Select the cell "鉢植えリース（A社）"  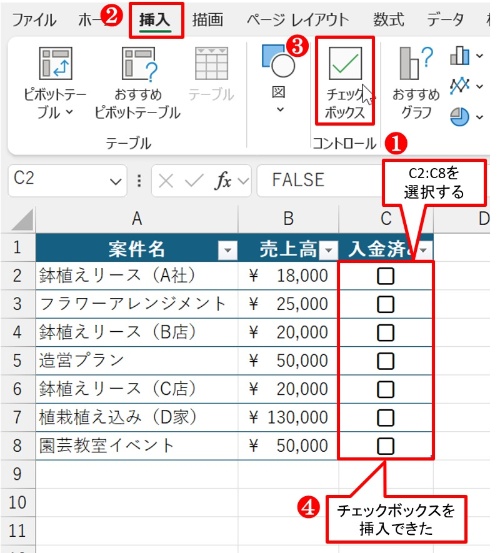pyautogui.click(x=137, y=276)
